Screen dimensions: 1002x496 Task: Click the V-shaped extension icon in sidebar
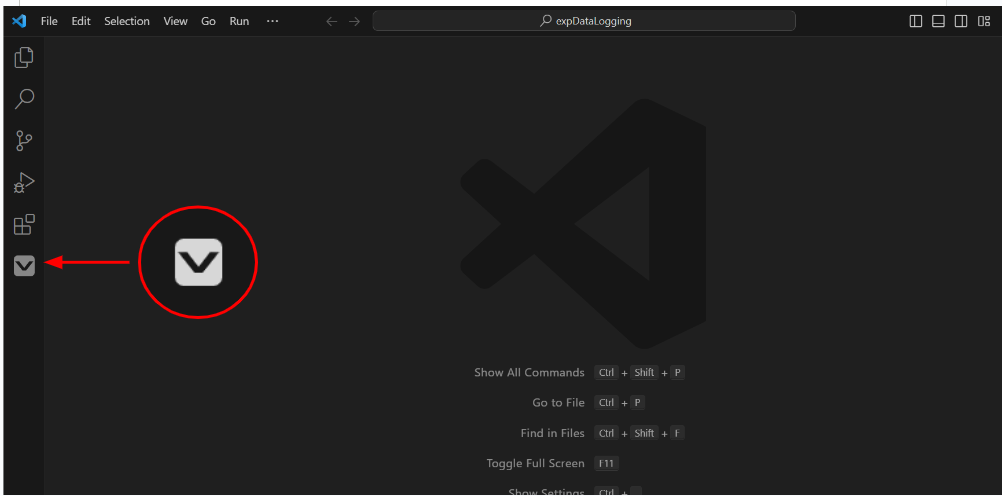(24, 265)
